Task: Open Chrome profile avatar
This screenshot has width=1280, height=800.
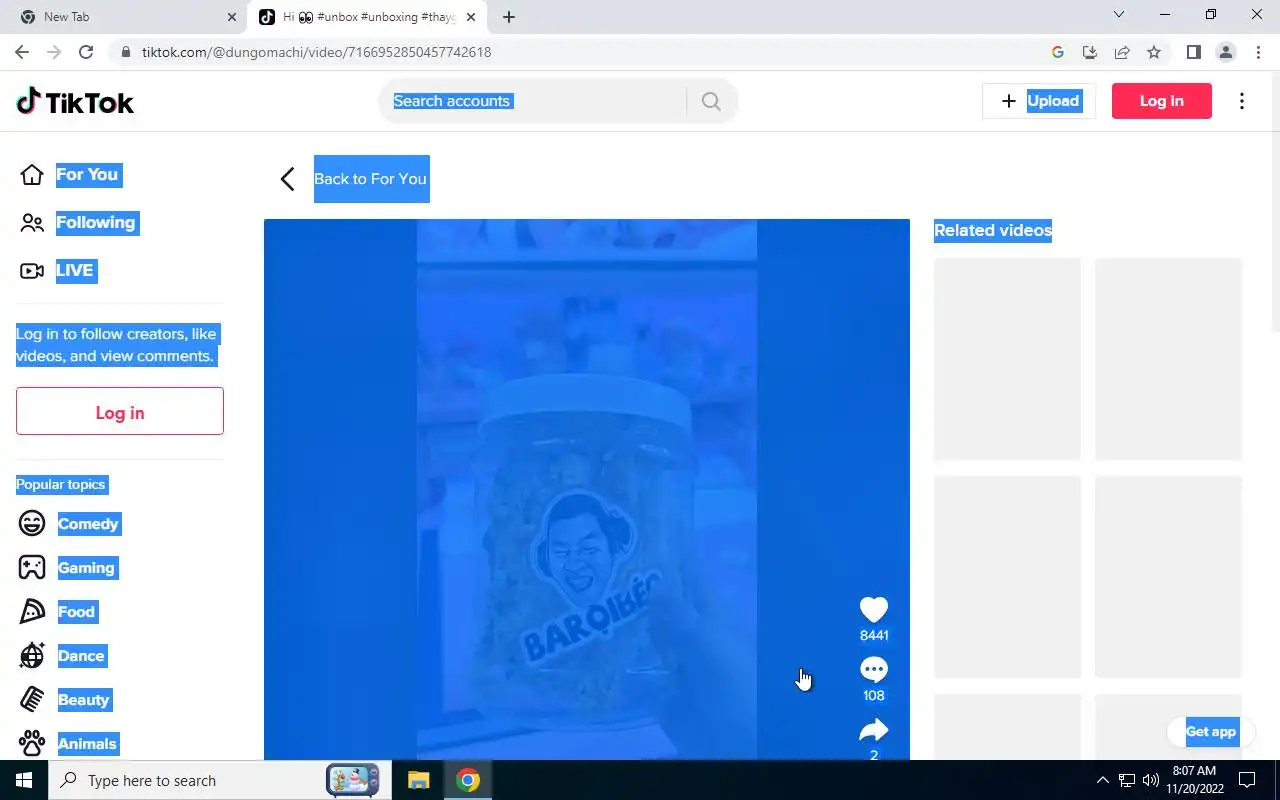Action: tap(1225, 52)
